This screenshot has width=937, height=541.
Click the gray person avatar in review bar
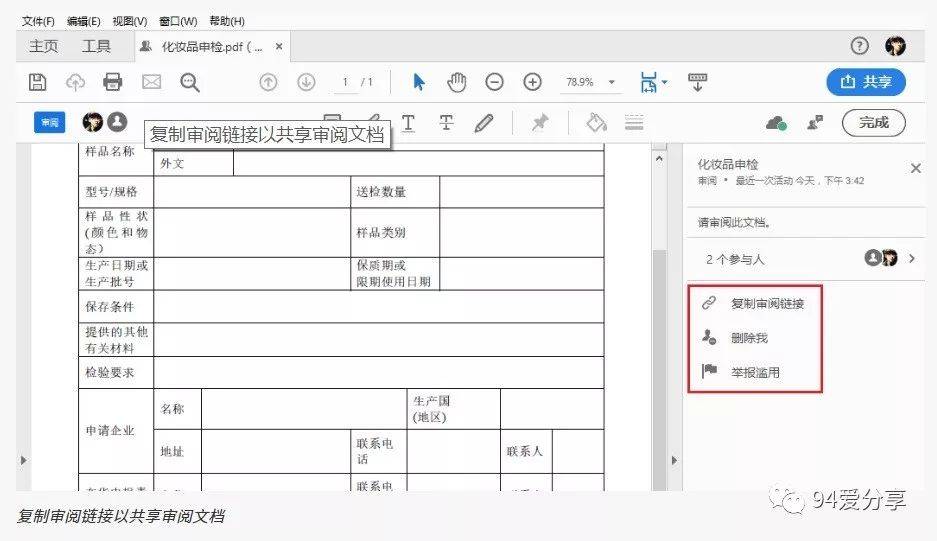118,122
